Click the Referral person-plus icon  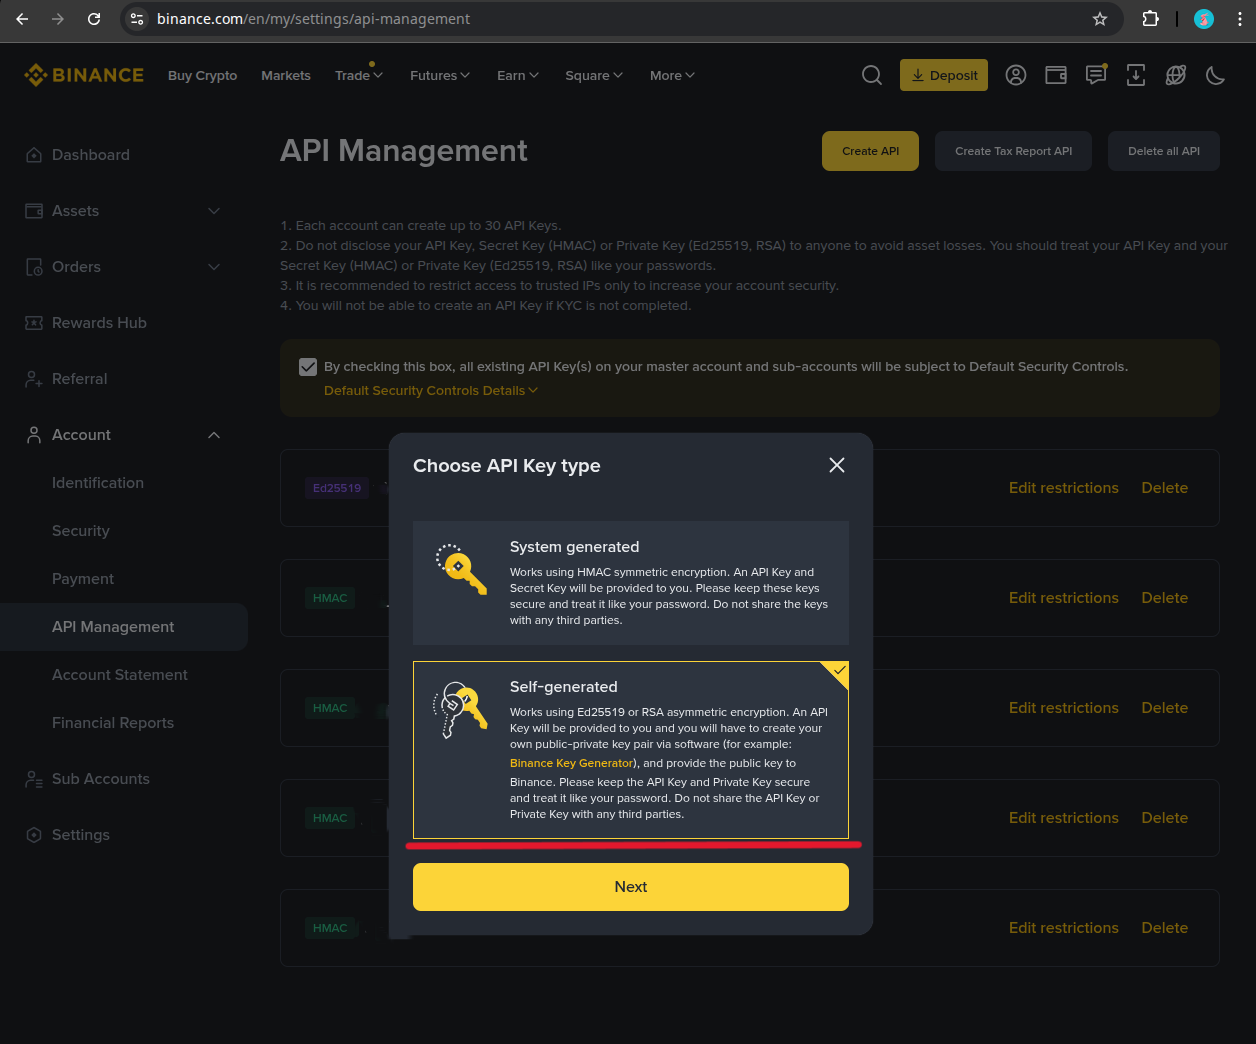(x=34, y=379)
